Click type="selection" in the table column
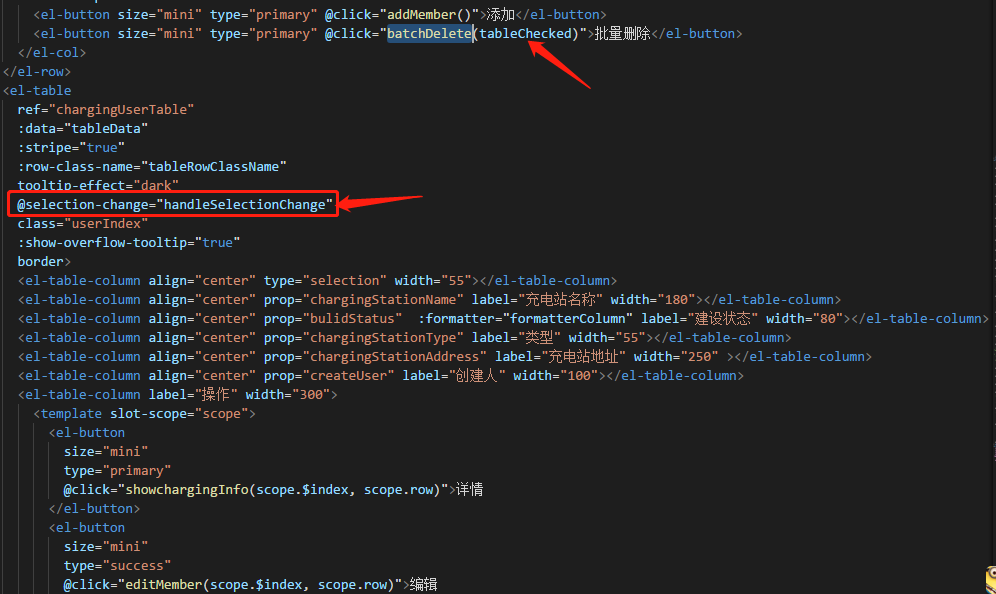 (325, 281)
